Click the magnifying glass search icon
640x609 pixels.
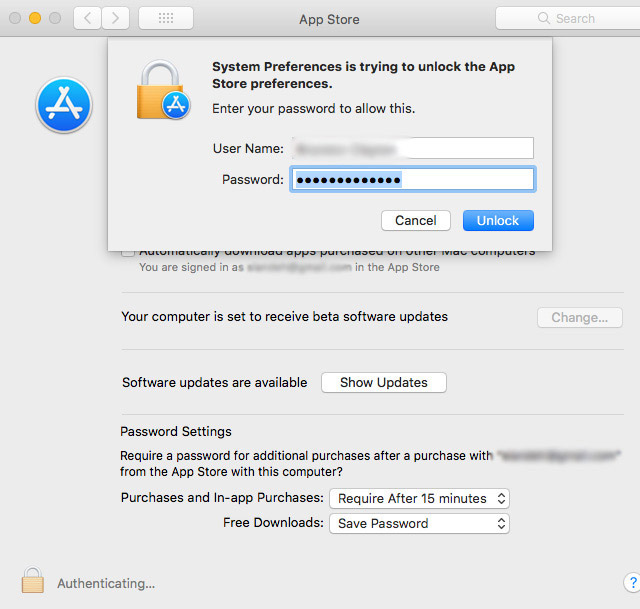point(544,18)
